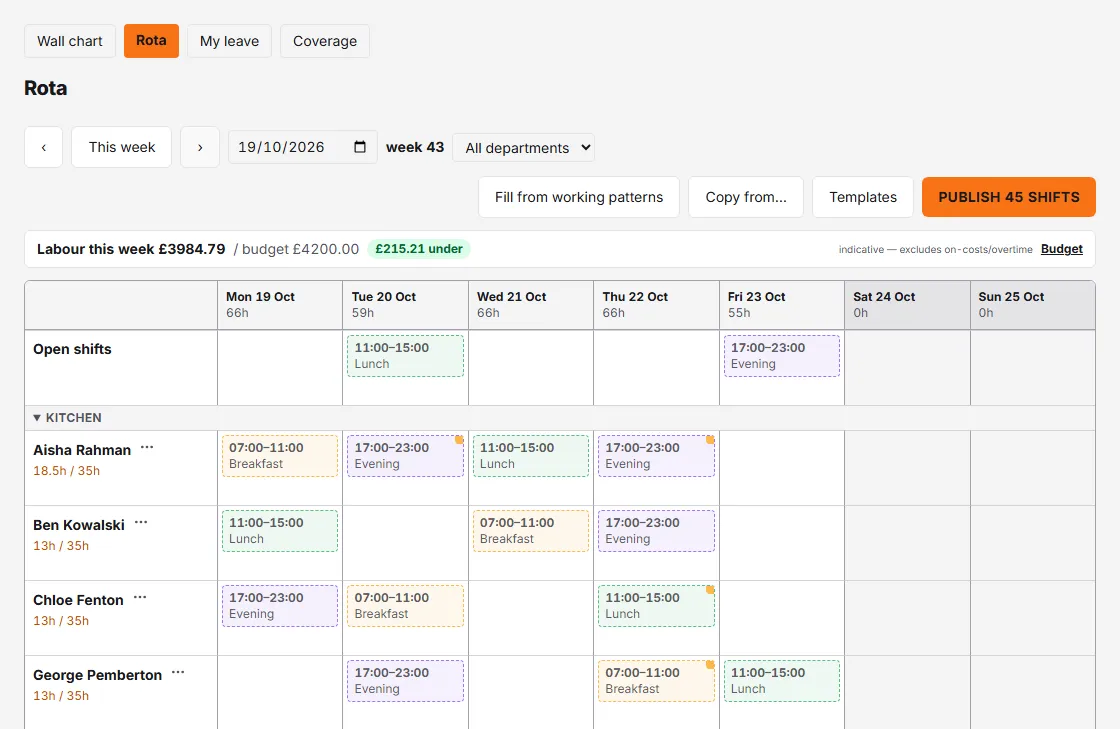Click the Sun 25 Oct column header
Screen dimensions: 1120x729
[1033, 305]
